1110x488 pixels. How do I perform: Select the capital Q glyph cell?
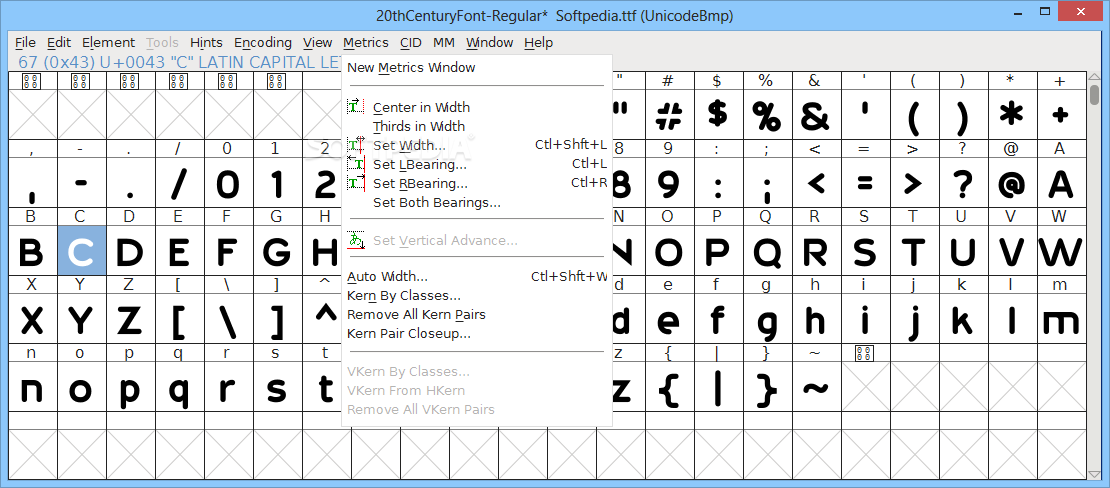click(766, 251)
